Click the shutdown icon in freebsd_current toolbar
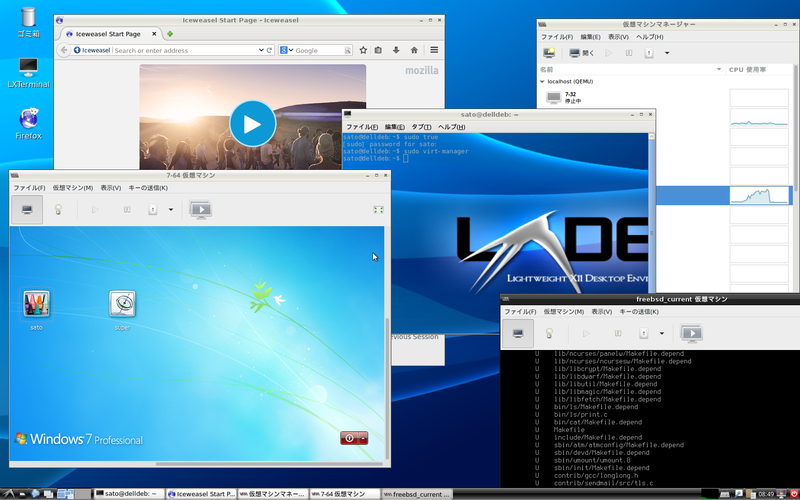 click(643, 334)
